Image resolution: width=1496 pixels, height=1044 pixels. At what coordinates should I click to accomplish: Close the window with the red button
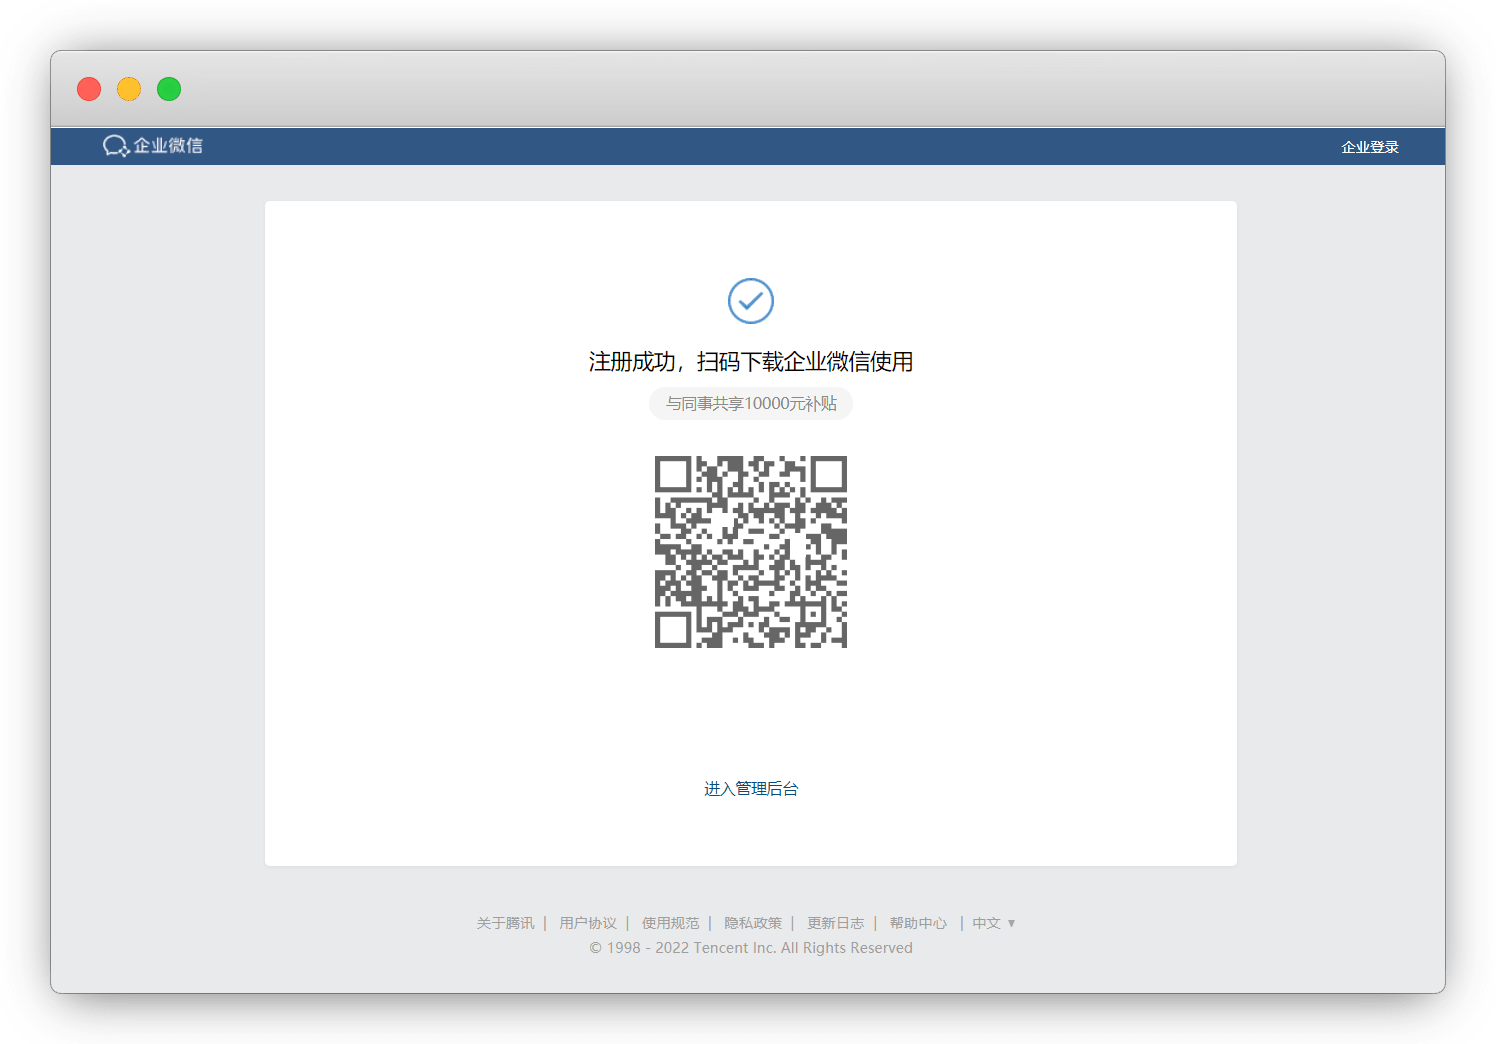tap(89, 89)
